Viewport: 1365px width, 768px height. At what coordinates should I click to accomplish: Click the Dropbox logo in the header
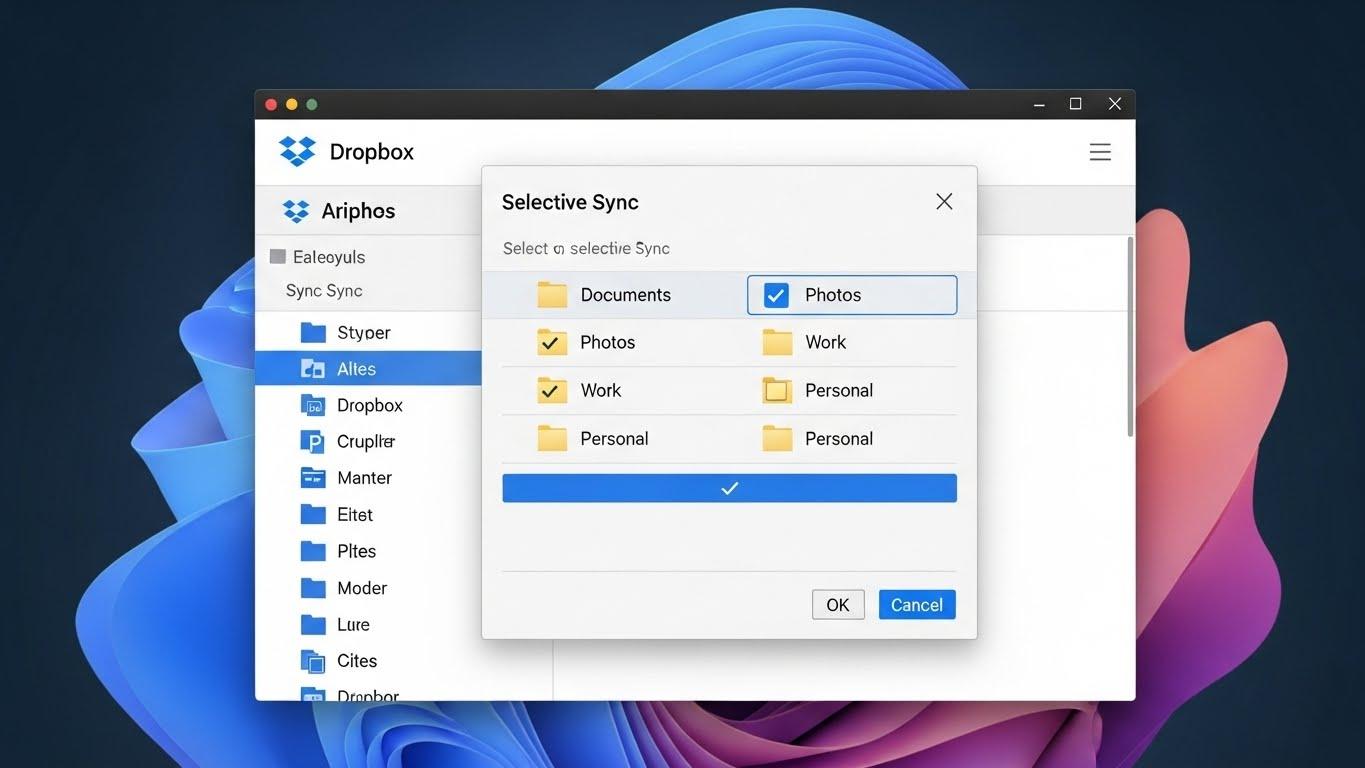click(297, 150)
